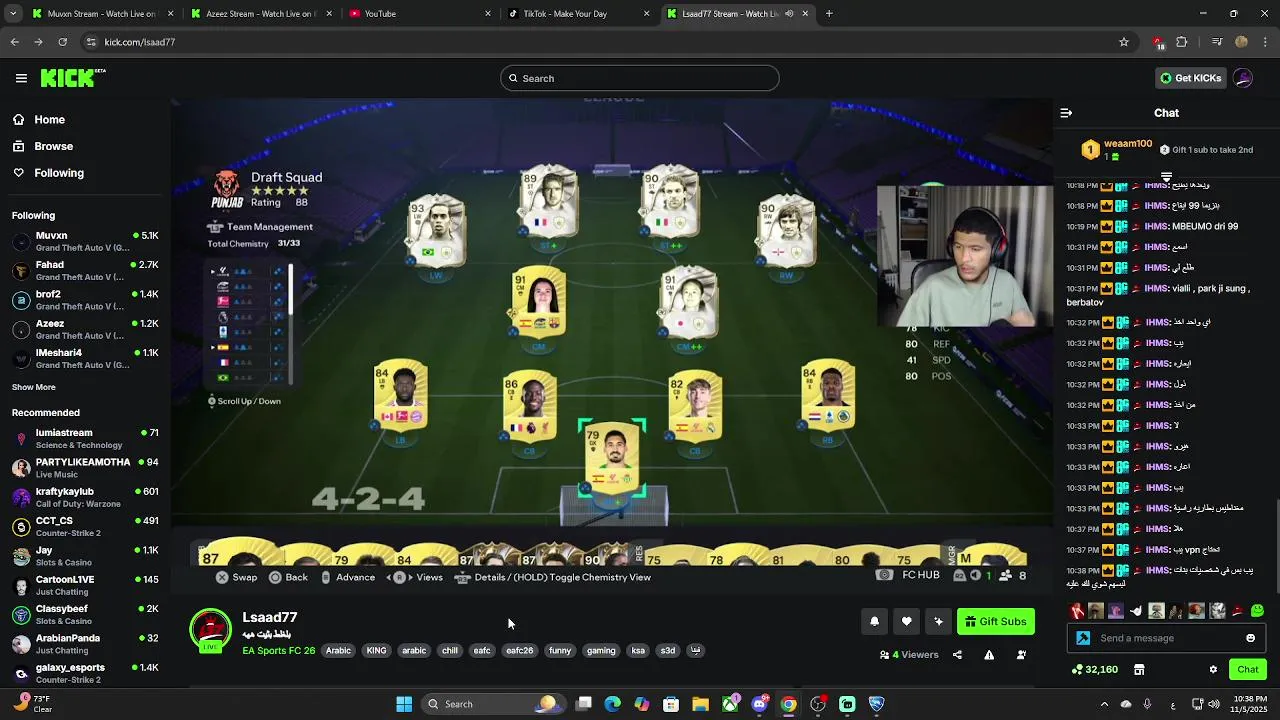Report stream using warning triangle icon

click(989, 655)
